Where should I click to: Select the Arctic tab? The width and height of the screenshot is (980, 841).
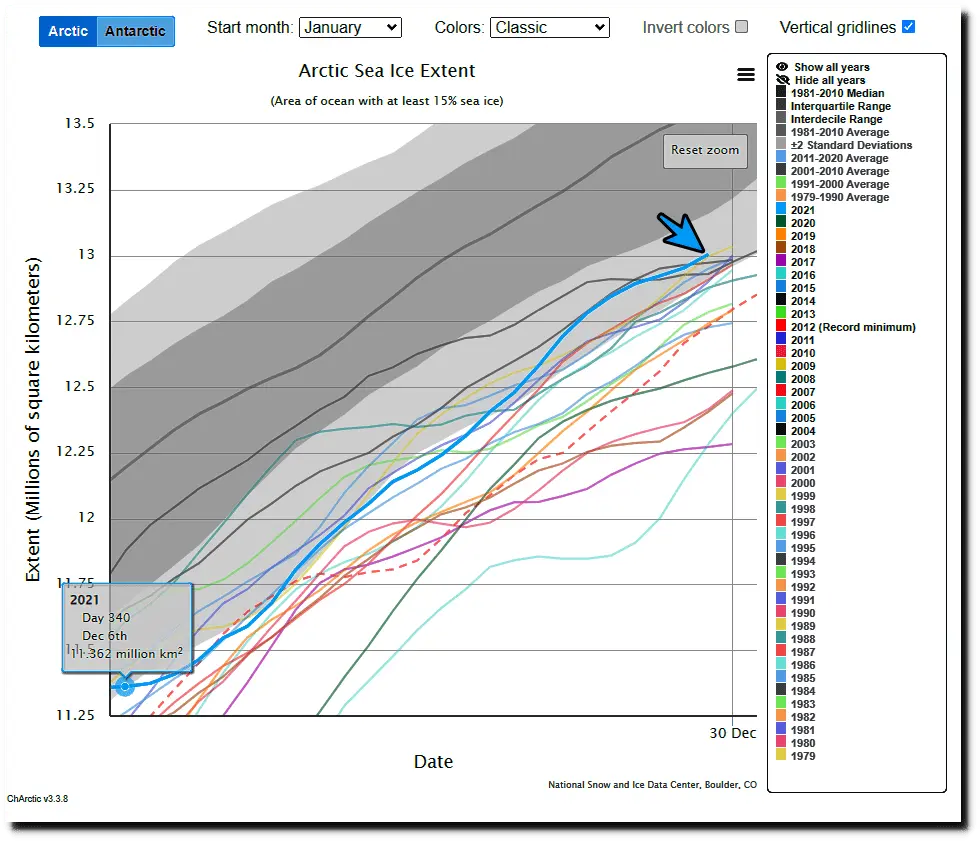click(x=68, y=31)
